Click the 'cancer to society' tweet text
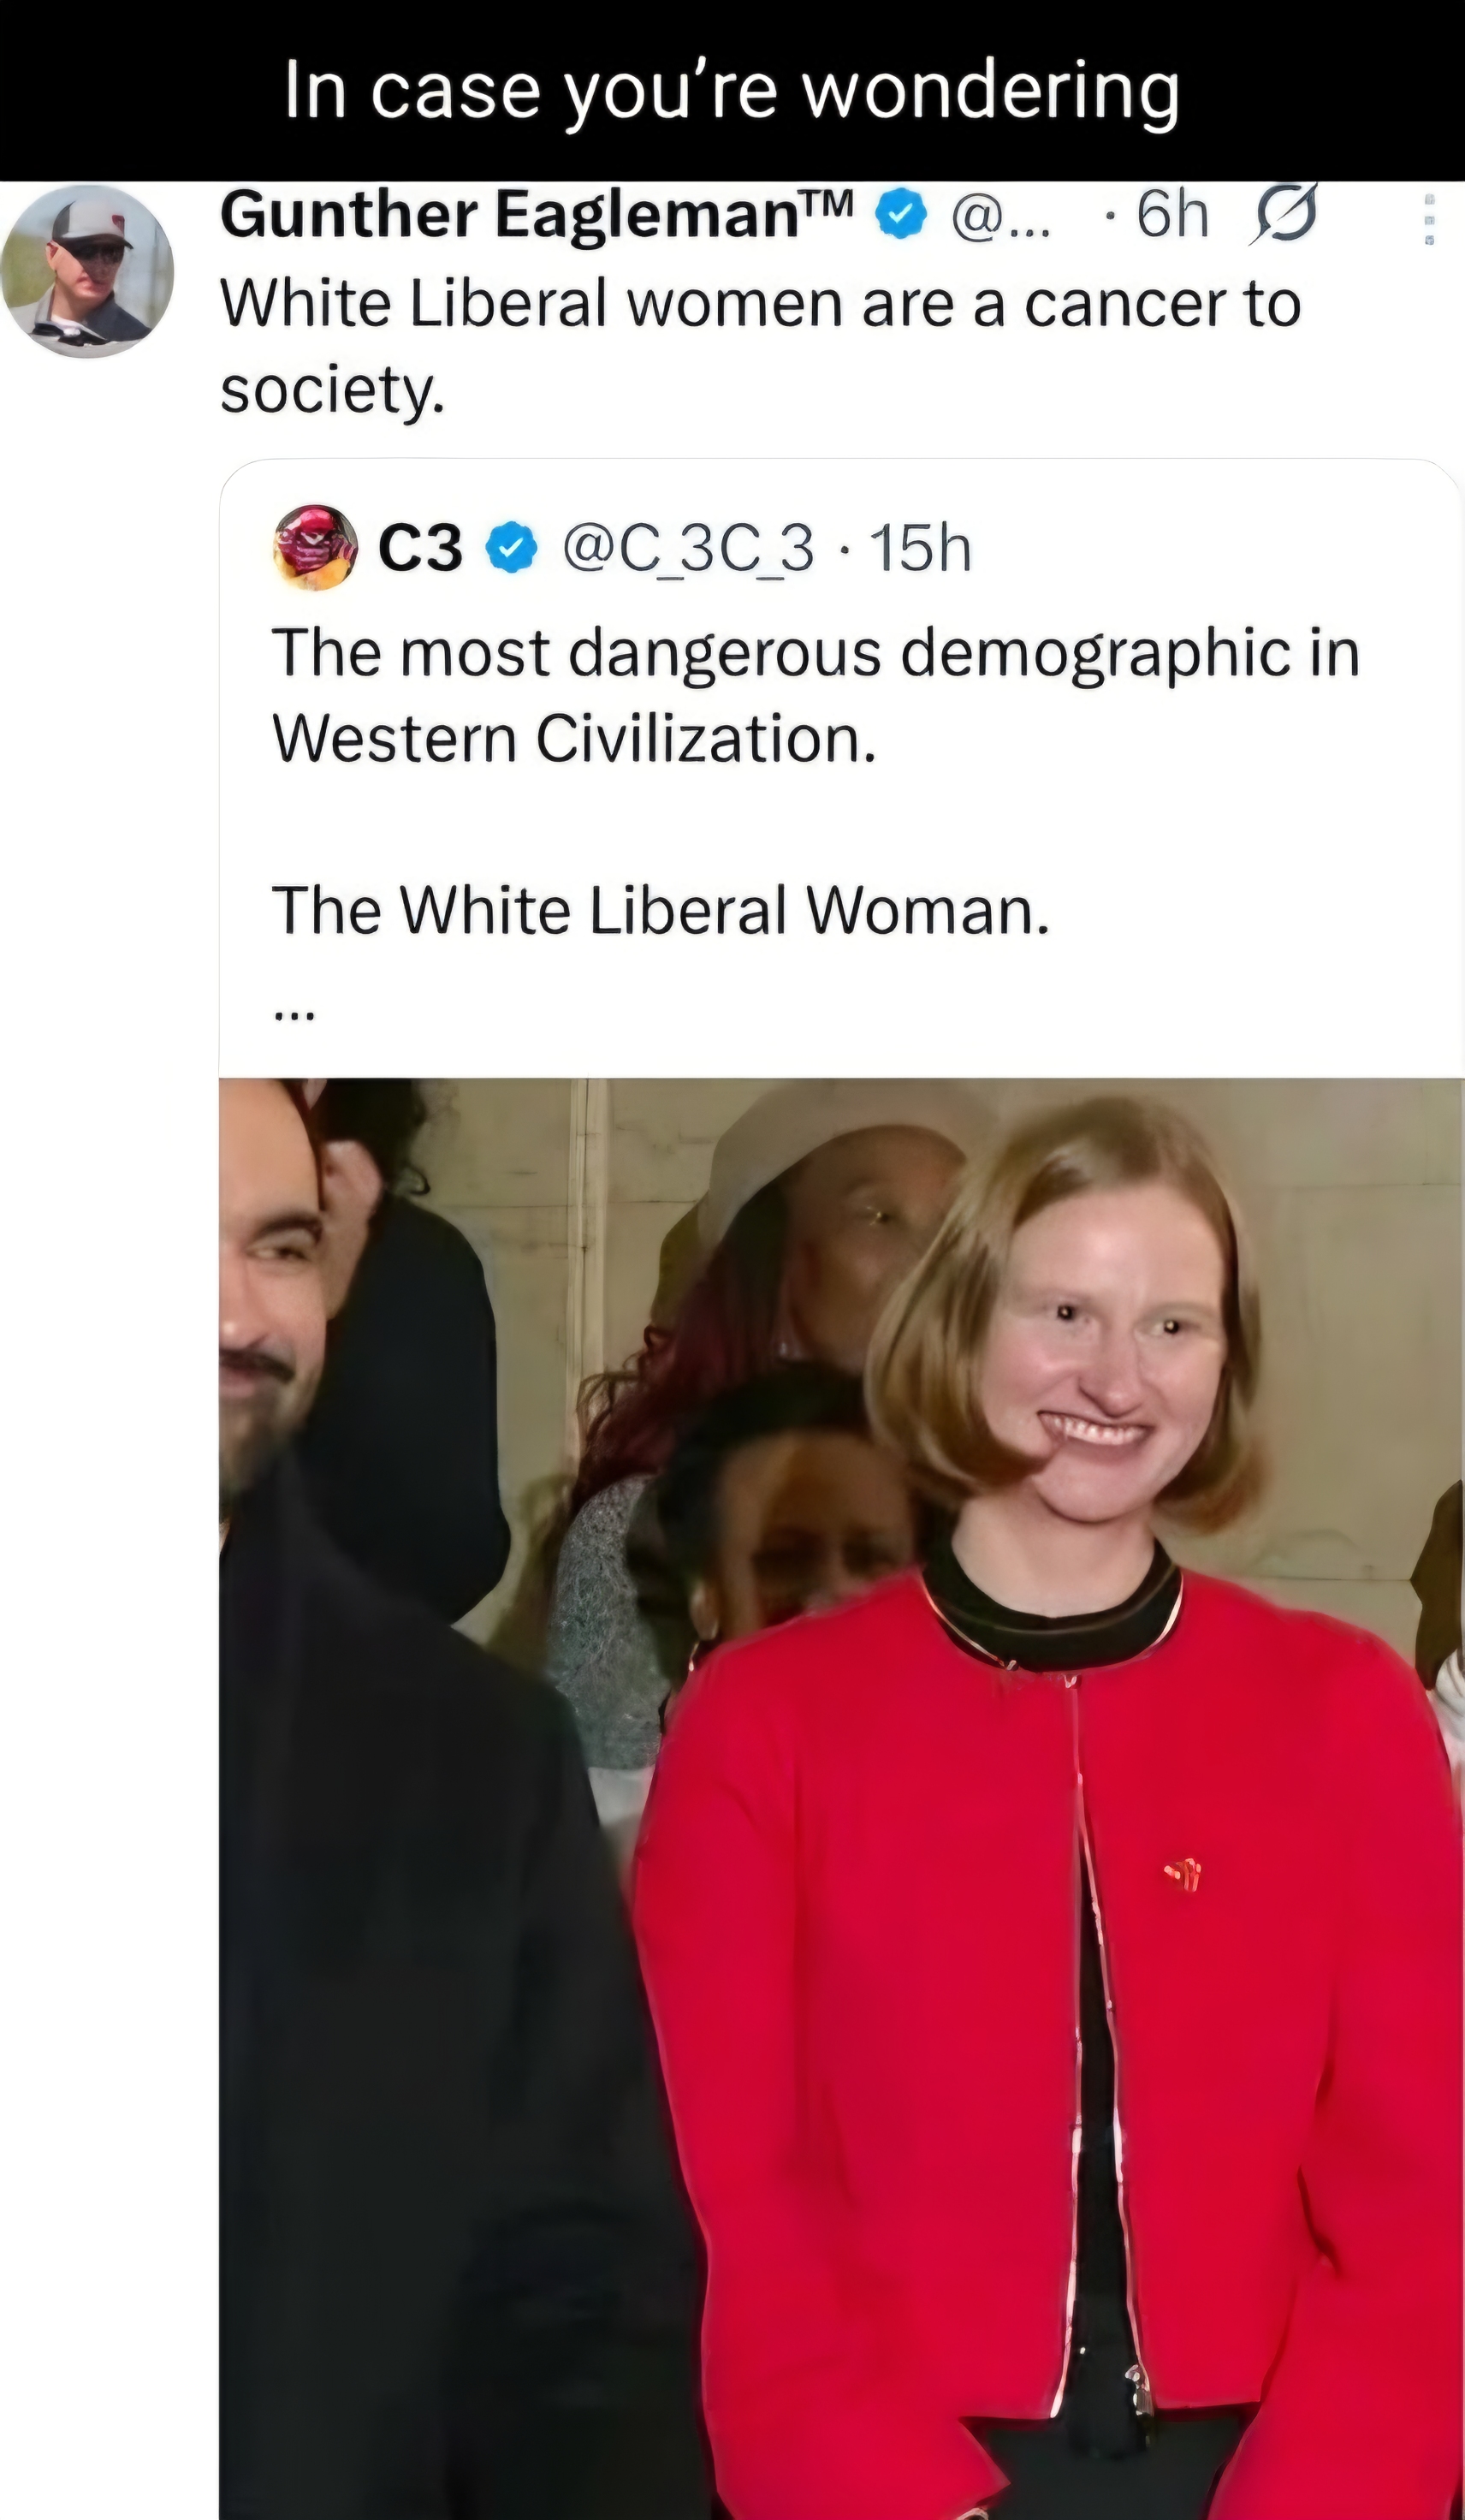1465x2520 pixels. point(760,346)
